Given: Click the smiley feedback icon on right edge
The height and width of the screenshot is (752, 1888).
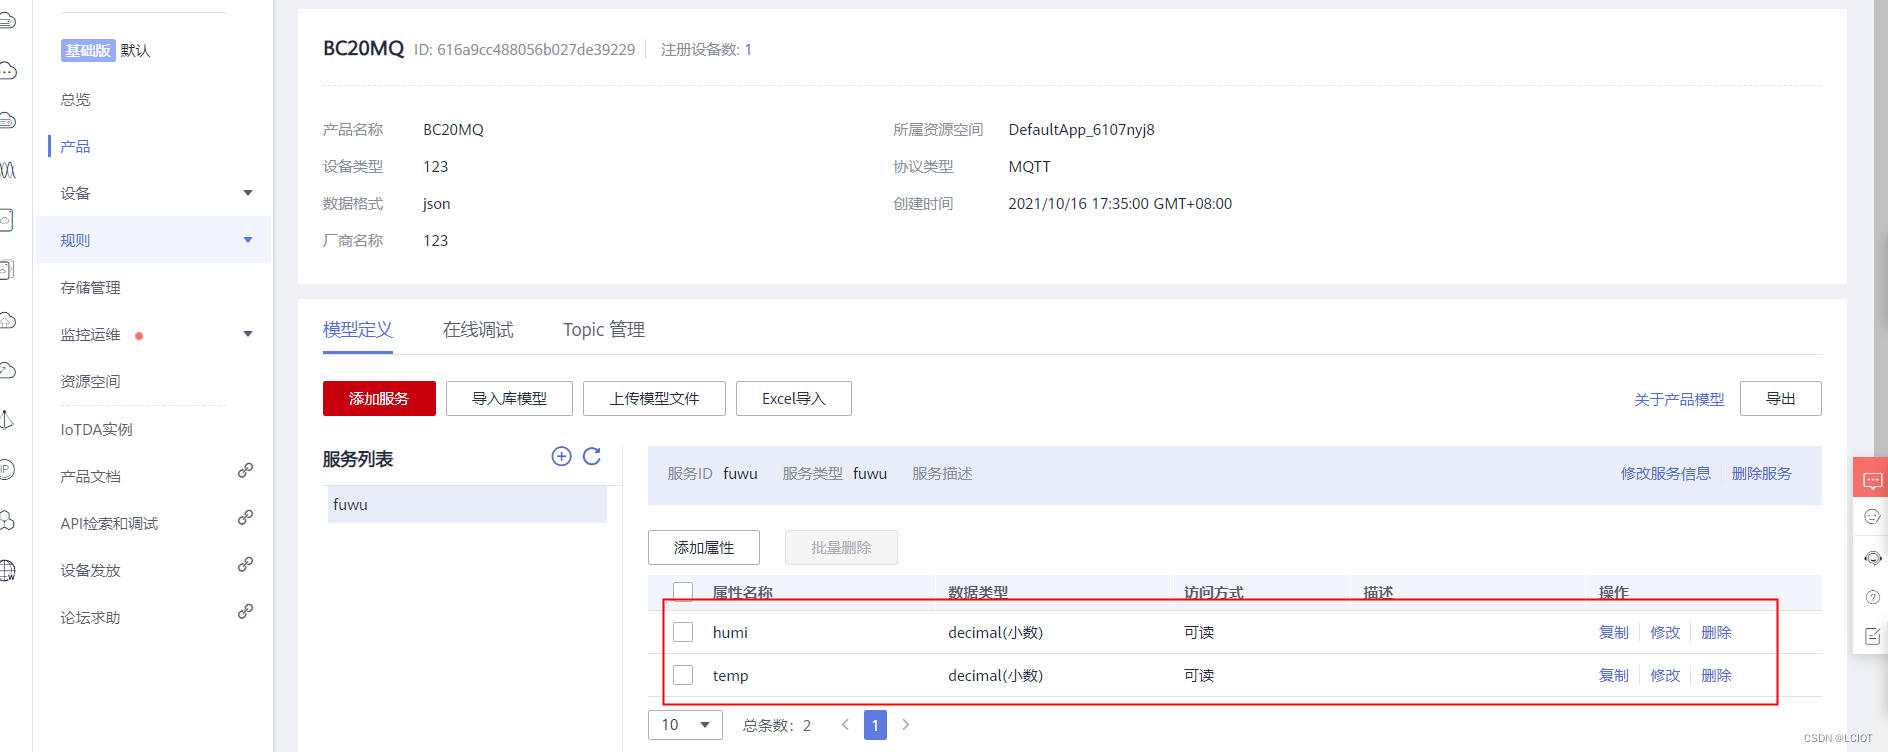Looking at the screenshot, I should click(x=1872, y=517).
